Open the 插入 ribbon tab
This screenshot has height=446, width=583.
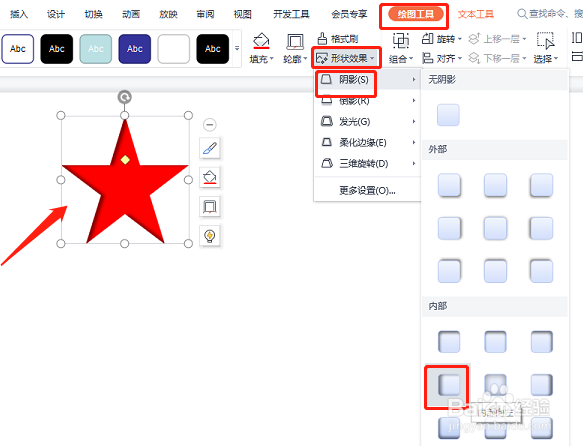click(x=19, y=14)
